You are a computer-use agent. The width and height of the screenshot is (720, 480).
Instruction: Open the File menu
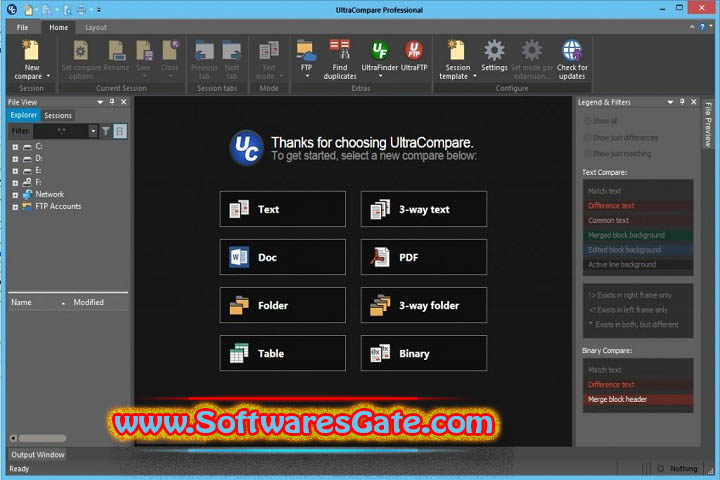tap(22, 28)
